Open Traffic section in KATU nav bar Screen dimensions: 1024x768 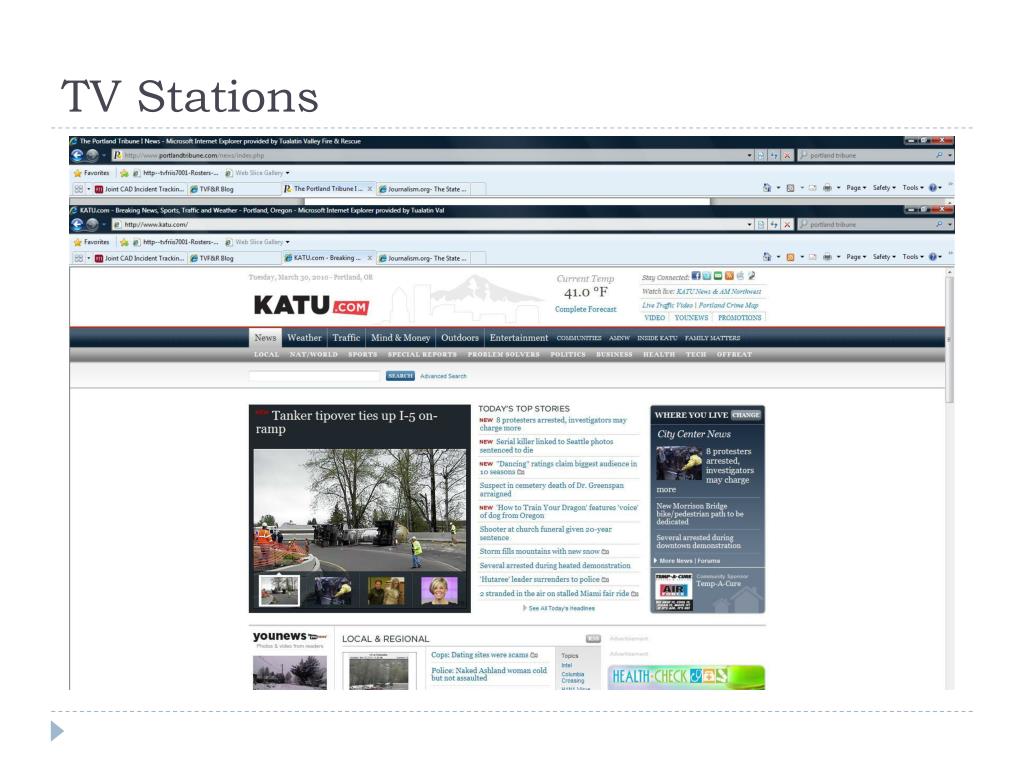point(346,338)
